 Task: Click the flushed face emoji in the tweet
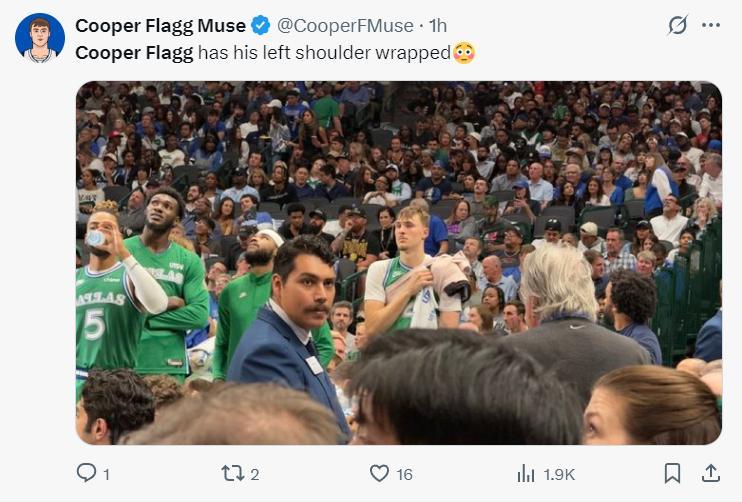pyautogui.click(x=464, y=52)
